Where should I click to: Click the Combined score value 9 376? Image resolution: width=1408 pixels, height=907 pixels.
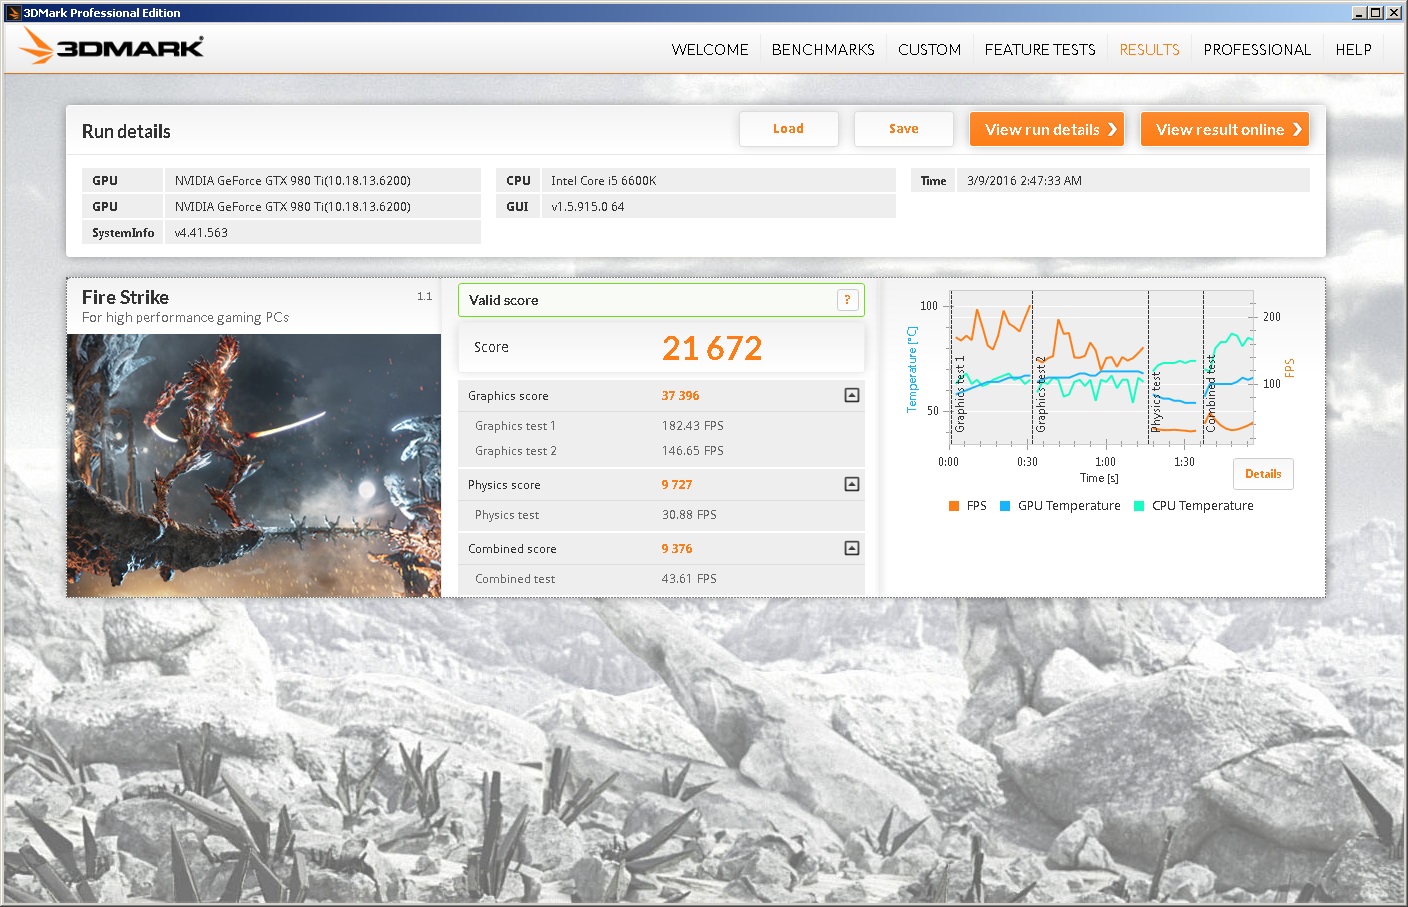click(x=676, y=549)
